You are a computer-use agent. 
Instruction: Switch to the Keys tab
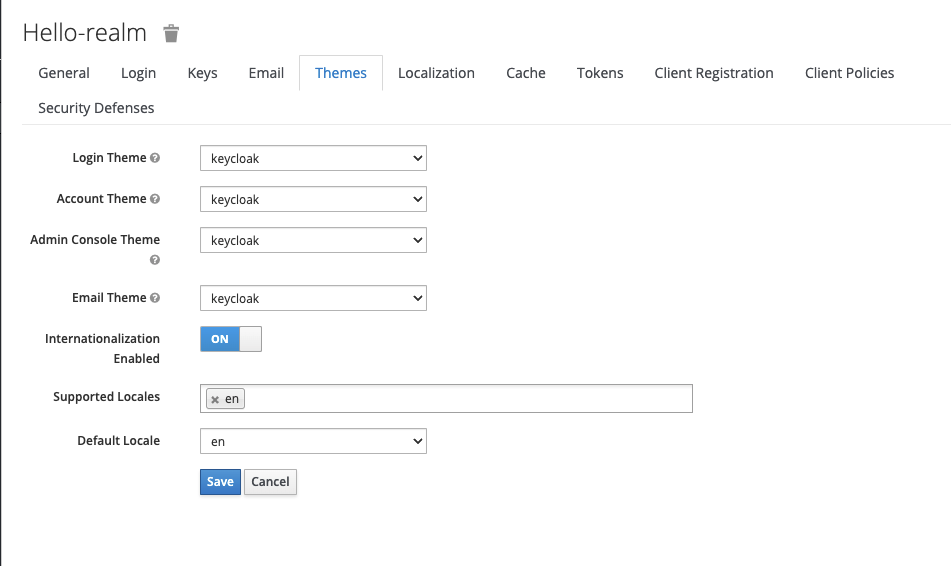pyautogui.click(x=203, y=73)
